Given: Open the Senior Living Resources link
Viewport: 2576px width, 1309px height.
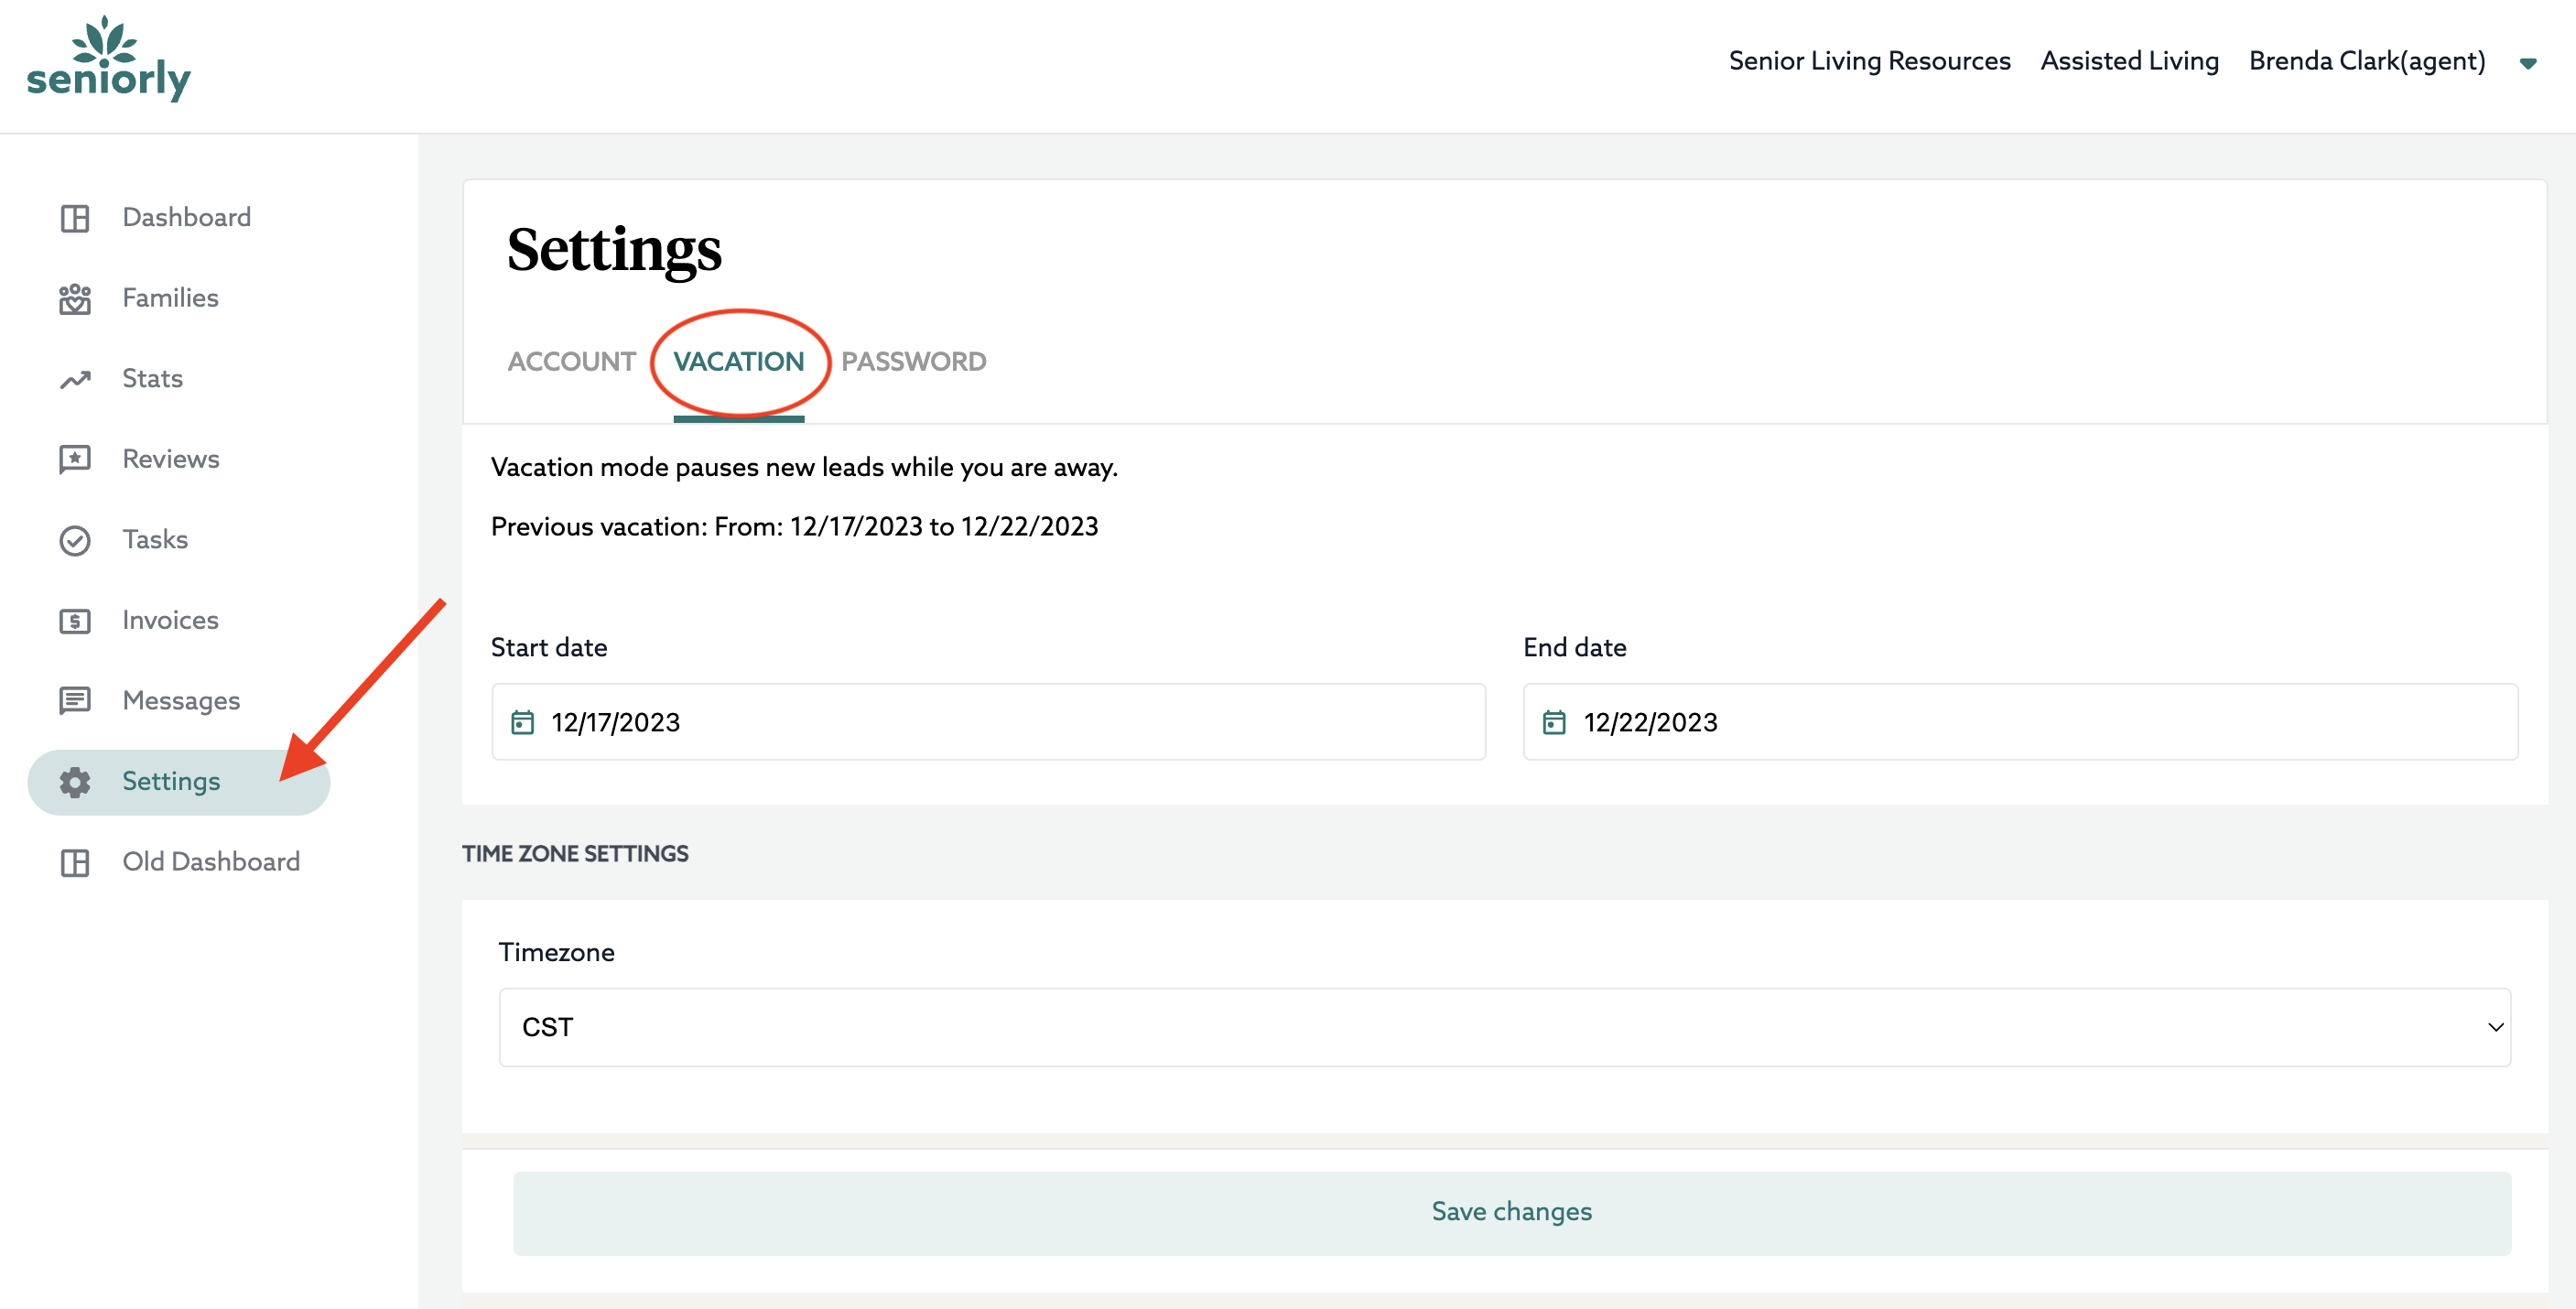Looking at the screenshot, I should pos(1869,61).
